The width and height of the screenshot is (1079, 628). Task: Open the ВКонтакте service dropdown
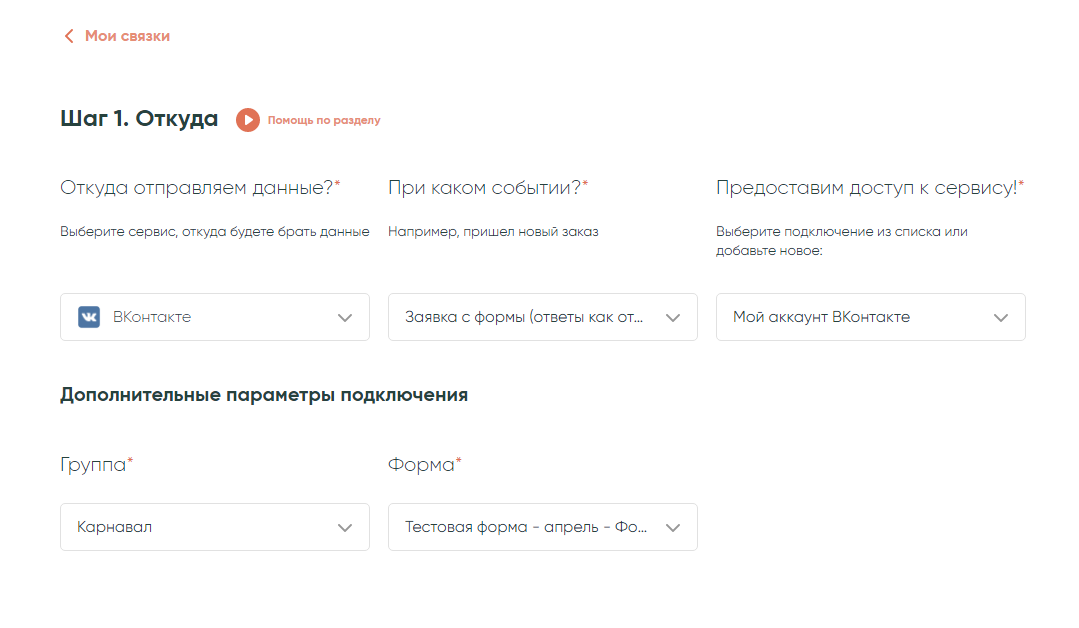pyautogui.click(x=214, y=317)
